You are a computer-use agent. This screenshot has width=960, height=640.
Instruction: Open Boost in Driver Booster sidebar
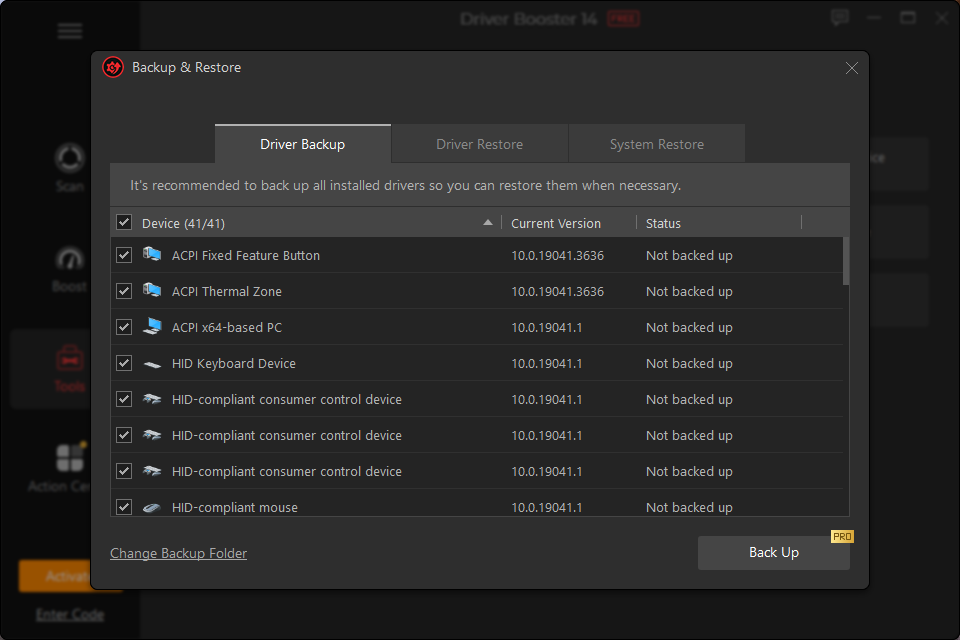70,269
